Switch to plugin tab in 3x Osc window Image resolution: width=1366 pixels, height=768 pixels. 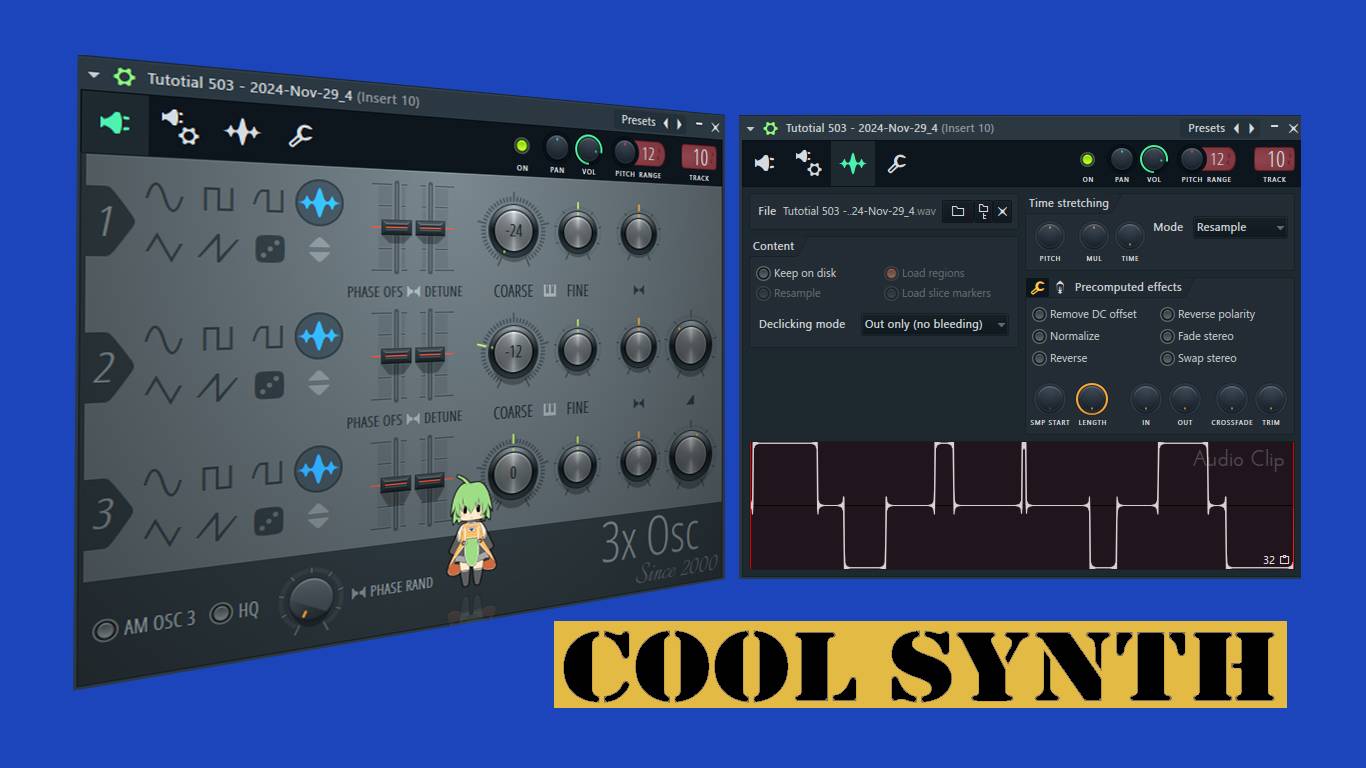pyautogui.click(x=115, y=123)
